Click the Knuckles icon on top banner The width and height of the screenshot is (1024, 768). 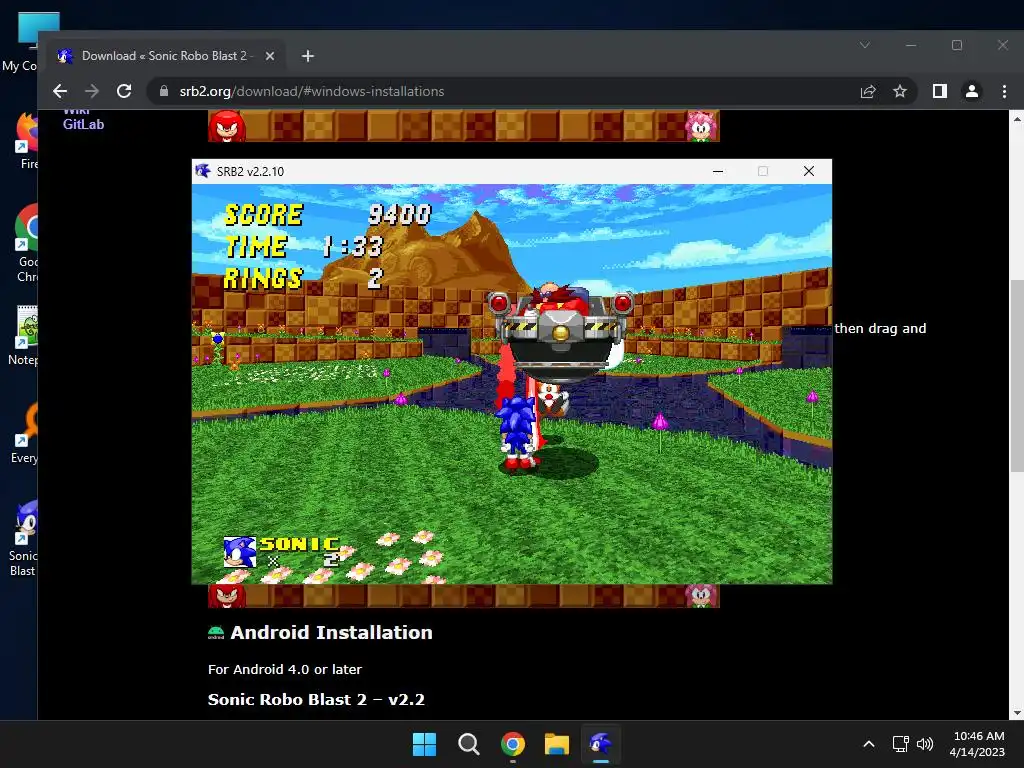(227, 125)
